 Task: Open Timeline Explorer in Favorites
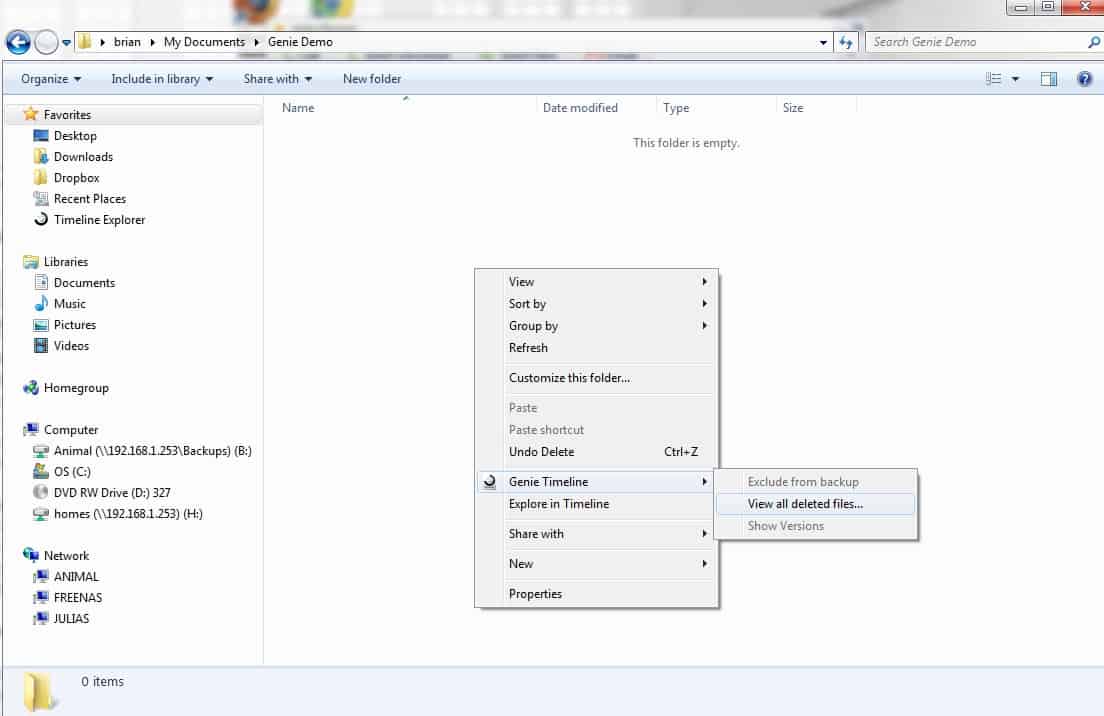[x=99, y=220]
